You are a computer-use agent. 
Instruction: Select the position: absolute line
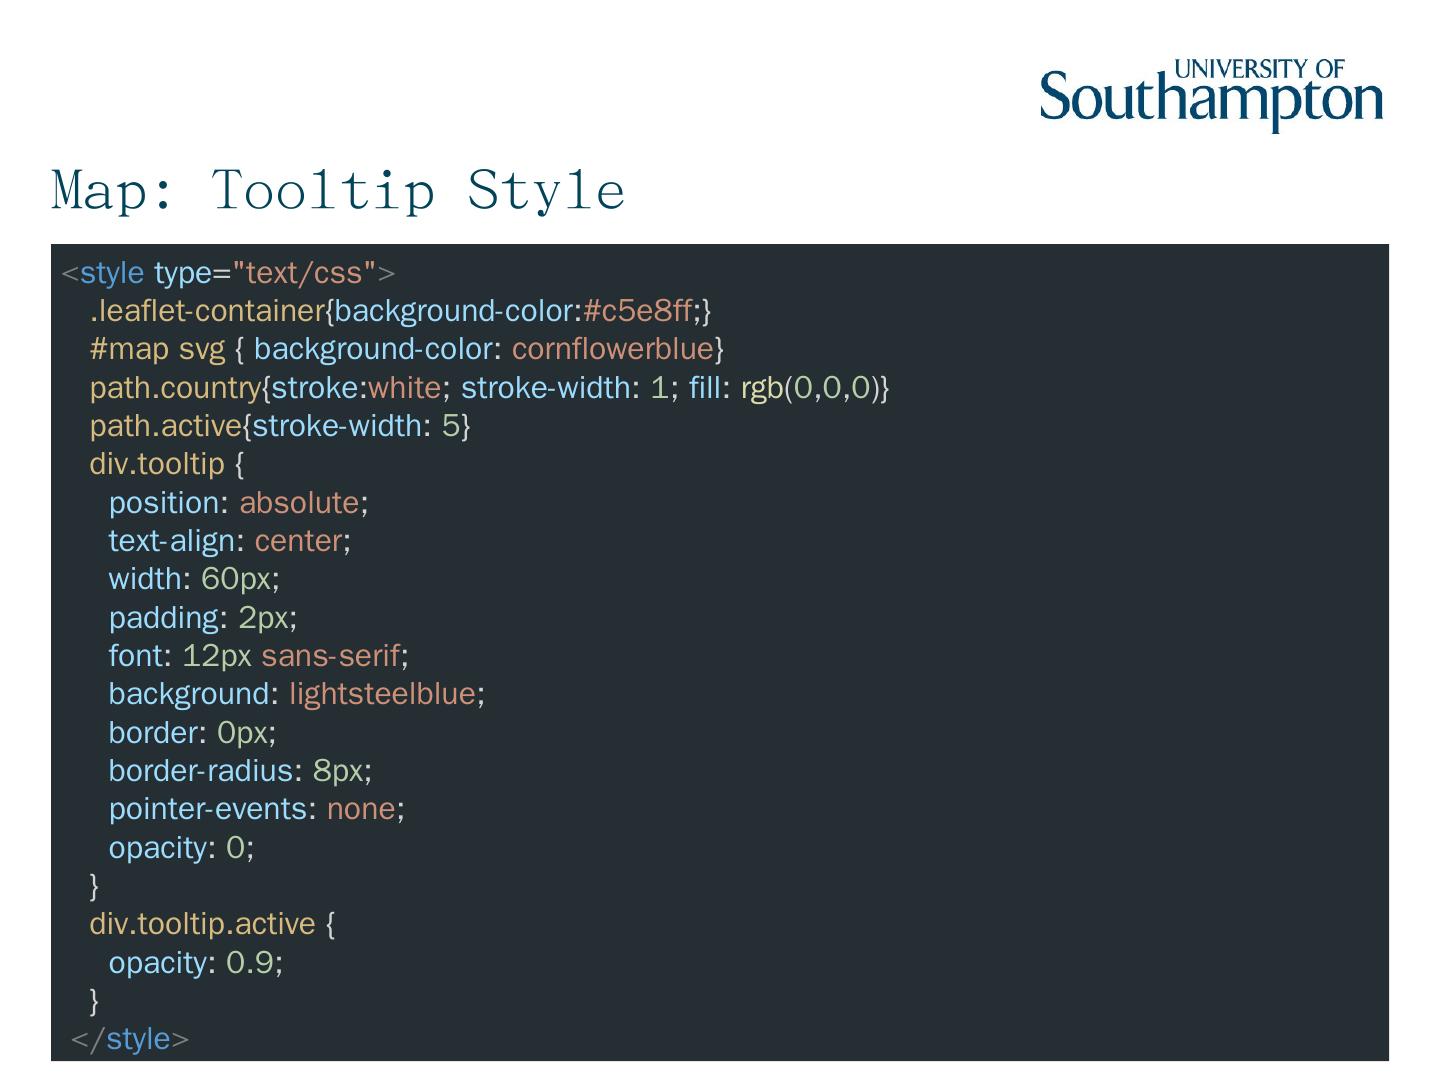click(x=238, y=502)
